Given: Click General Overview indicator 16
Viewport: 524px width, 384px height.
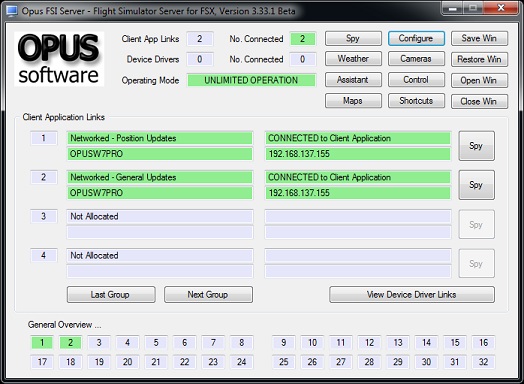Looking at the screenshot, I should pyautogui.click(x=484, y=343).
